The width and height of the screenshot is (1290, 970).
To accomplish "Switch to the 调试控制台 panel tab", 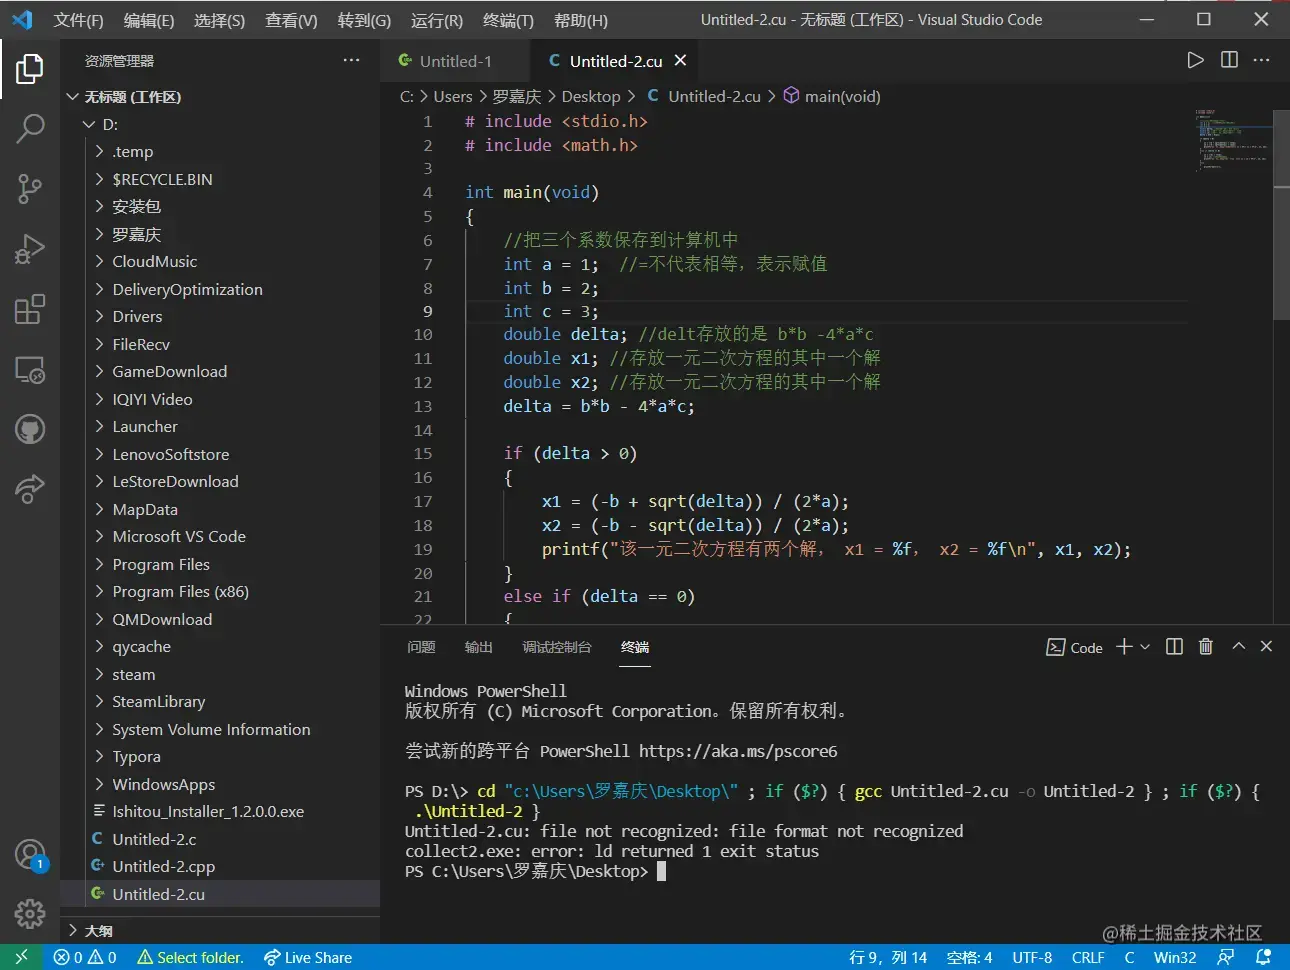I will (x=557, y=647).
